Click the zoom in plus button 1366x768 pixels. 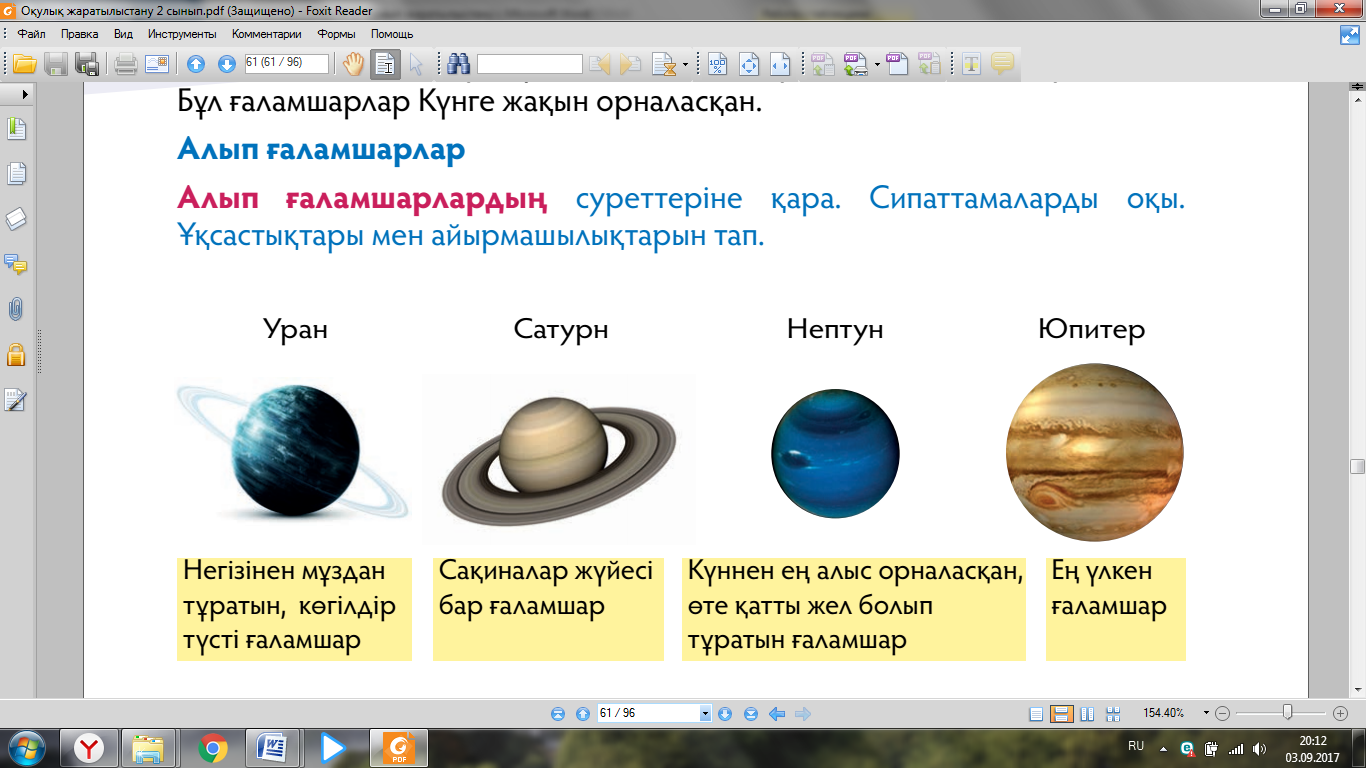(x=1341, y=714)
